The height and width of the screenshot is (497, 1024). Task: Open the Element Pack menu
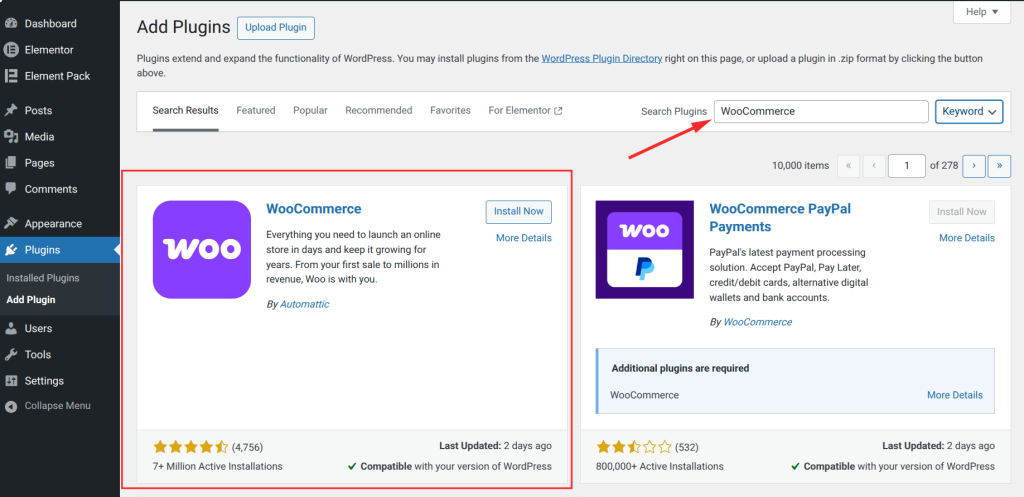click(57, 76)
